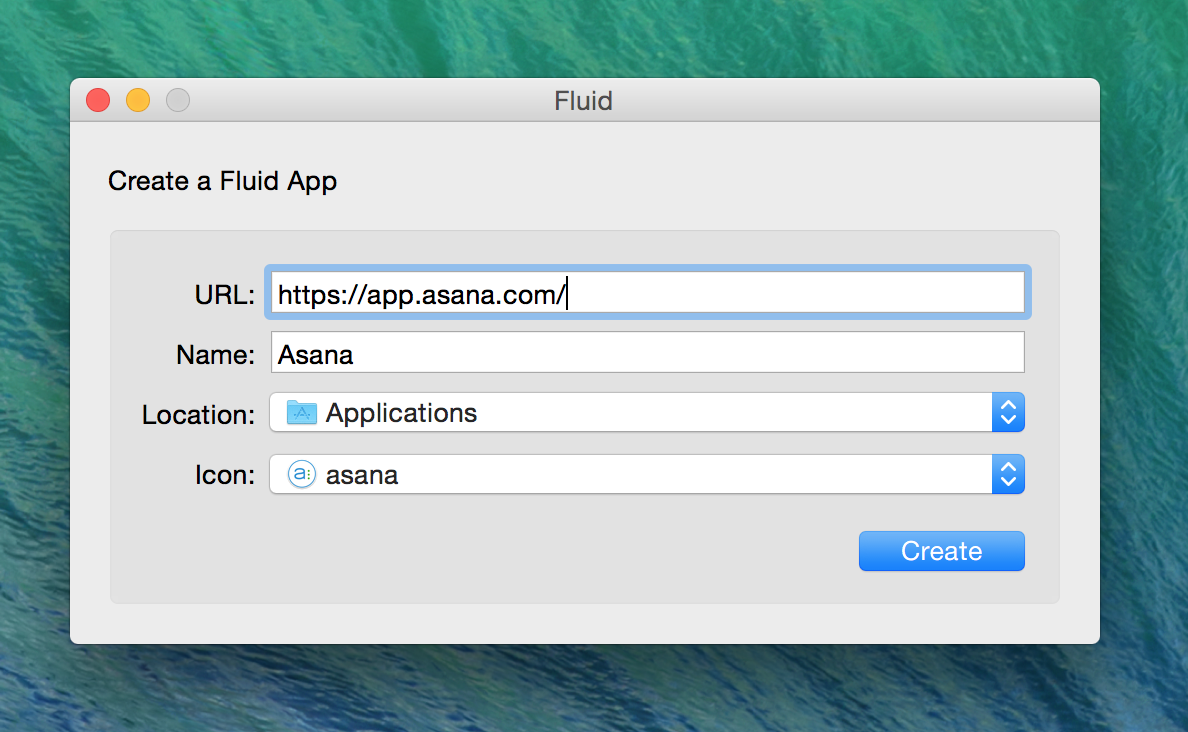Click the Icon: label
Image resolution: width=1188 pixels, height=732 pixels.
pyautogui.click(x=223, y=474)
